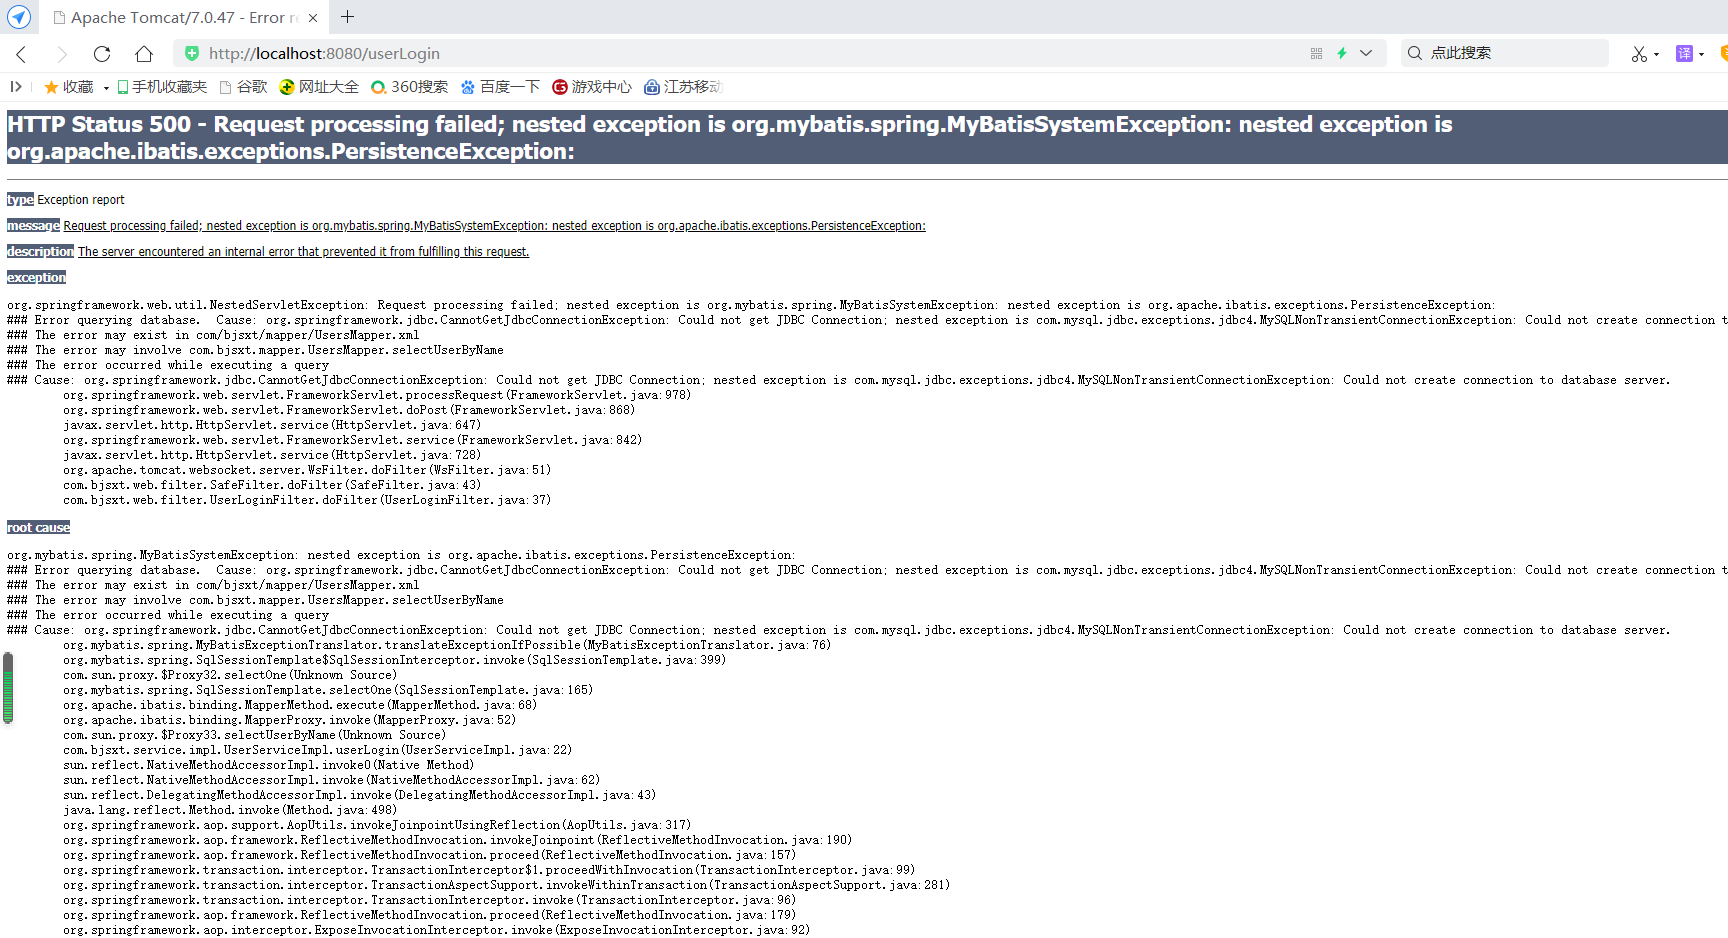Click 'MapperProxy.invoke' stack line
Image resolution: width=1728 pixels, height=938 pixels.
pyautogui.click(x=290, y=720)
